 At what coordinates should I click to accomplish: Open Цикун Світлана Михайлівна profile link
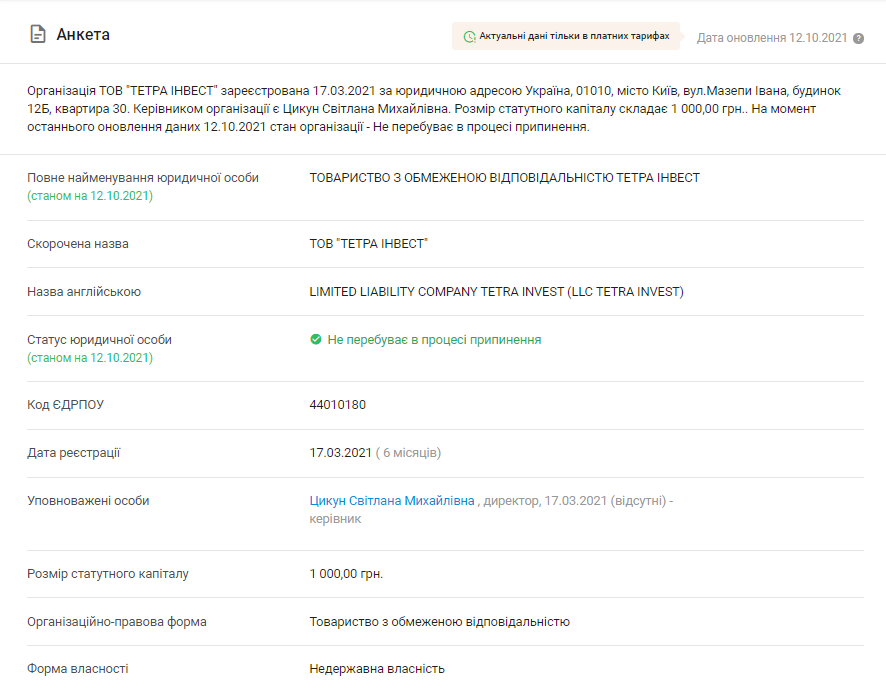pos(392,501)
